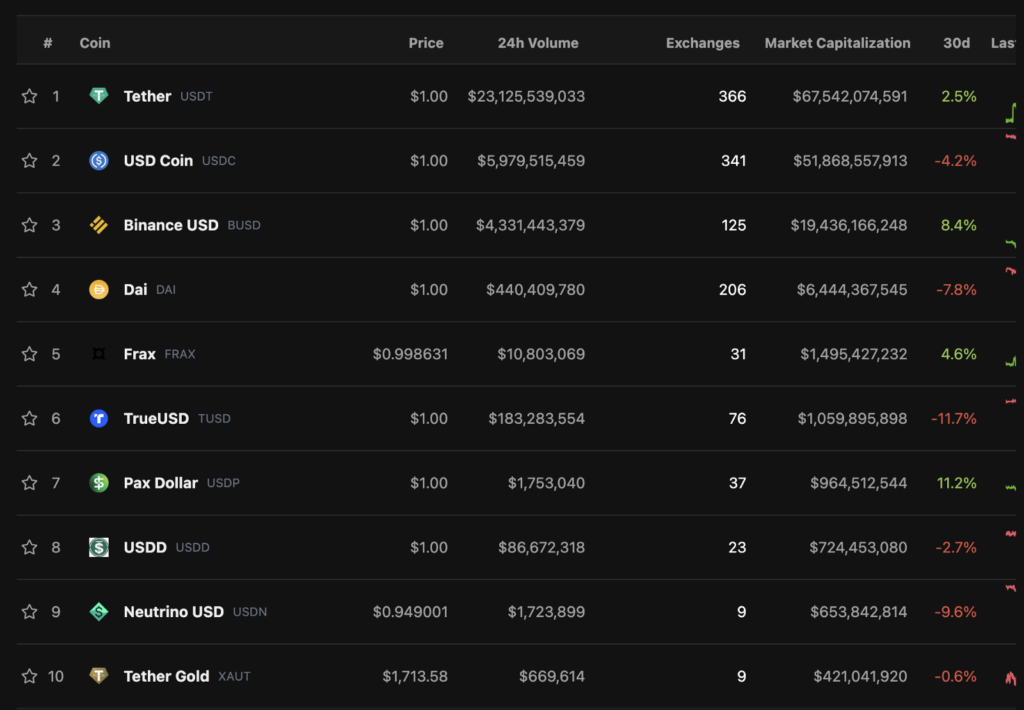This screenshot has width=1024, height=710.
Task: Click the USD Coin logo icon
Action: coord(99,160)
